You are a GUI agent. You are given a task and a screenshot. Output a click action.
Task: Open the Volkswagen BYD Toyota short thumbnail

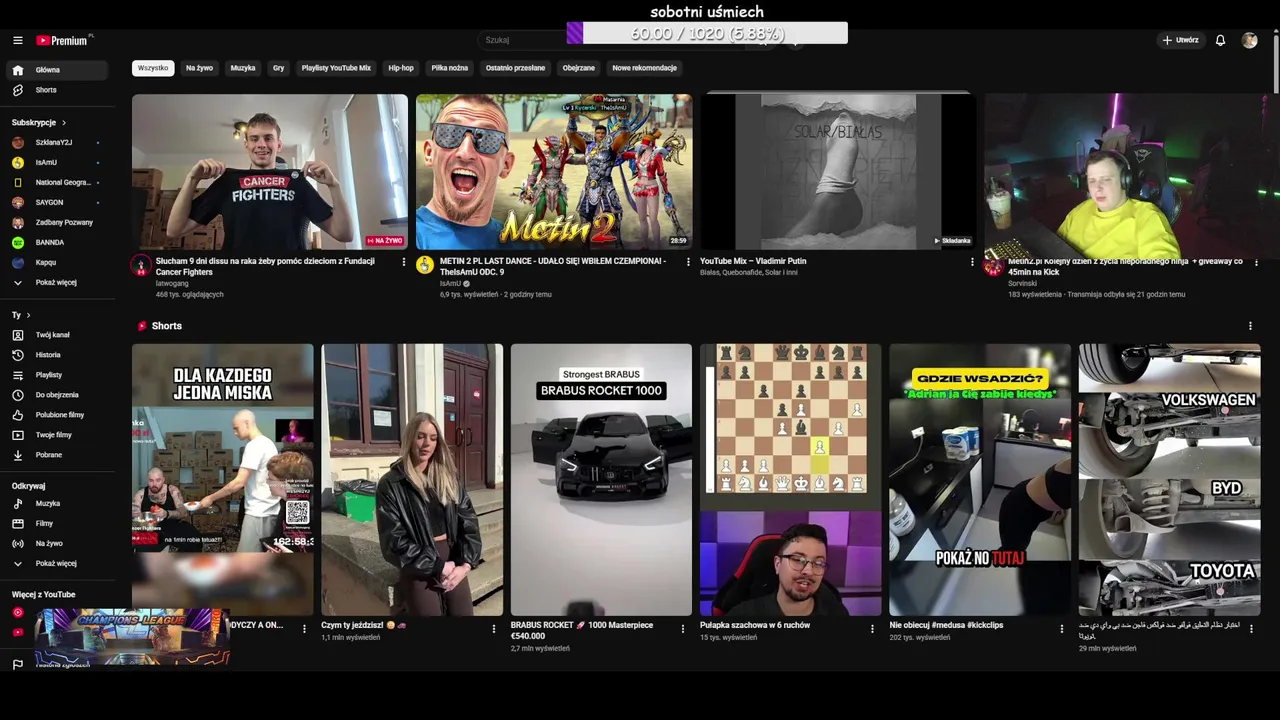tap(1169, 480)
